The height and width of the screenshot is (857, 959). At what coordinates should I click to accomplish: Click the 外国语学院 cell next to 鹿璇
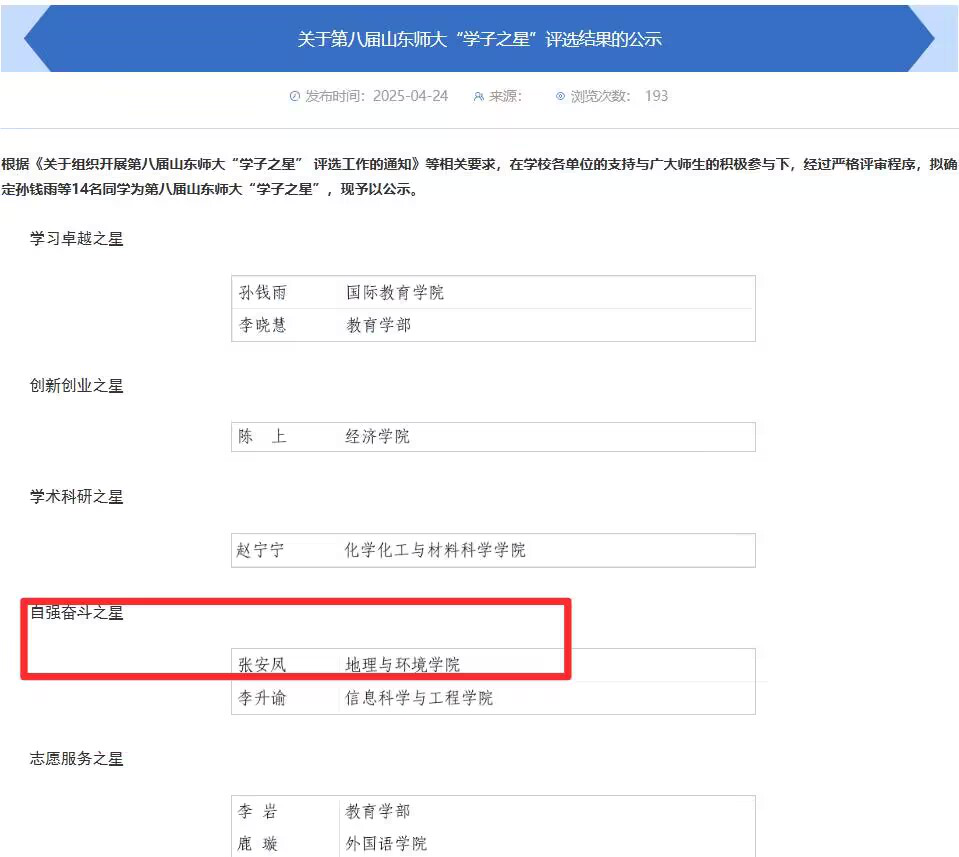(386, 844)
